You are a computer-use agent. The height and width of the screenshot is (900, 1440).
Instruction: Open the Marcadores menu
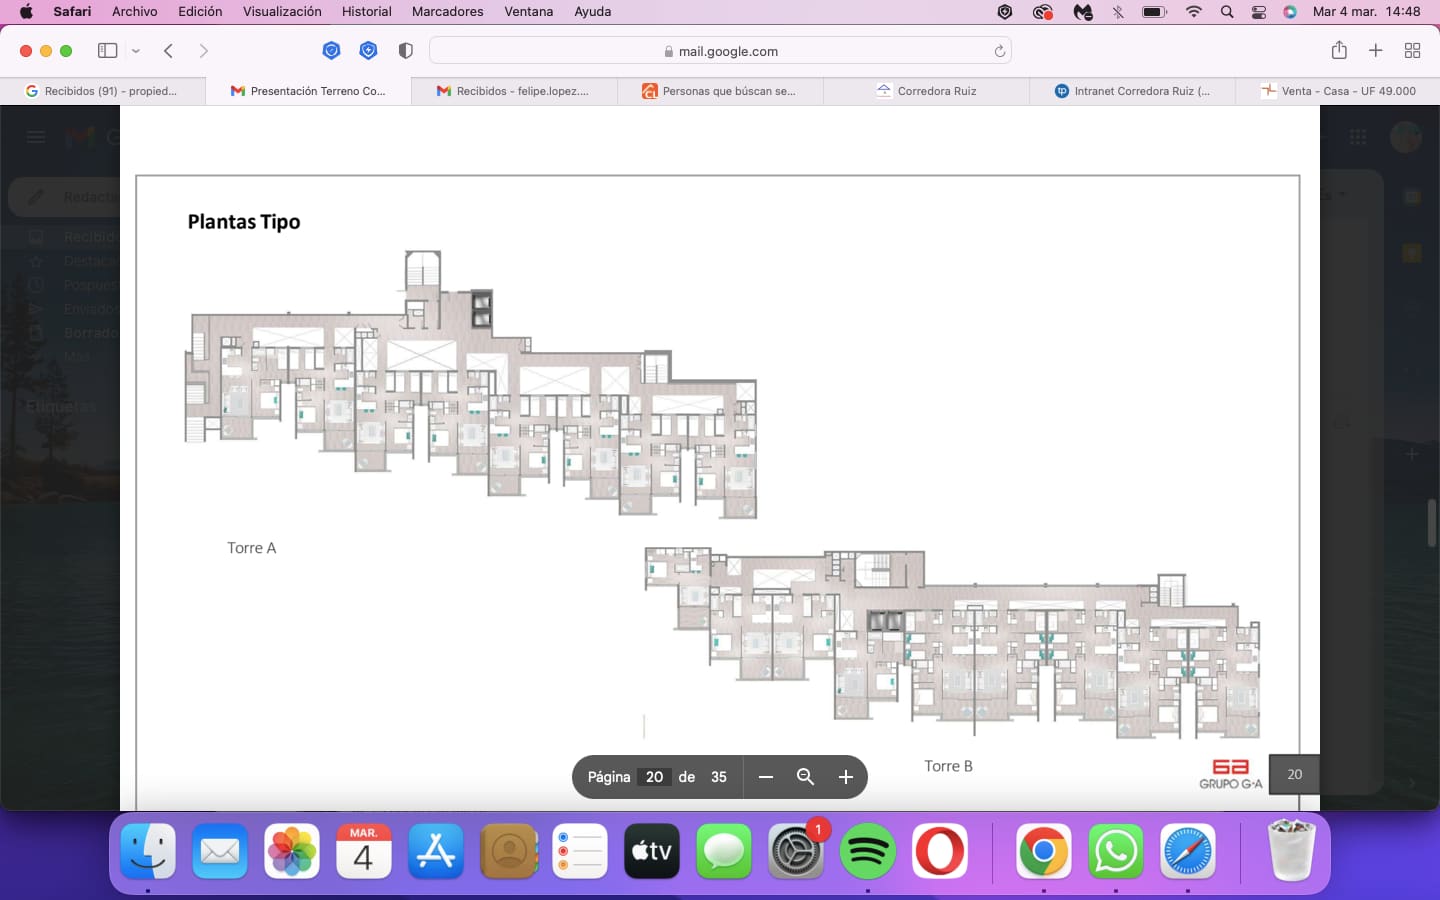point(448,12)
